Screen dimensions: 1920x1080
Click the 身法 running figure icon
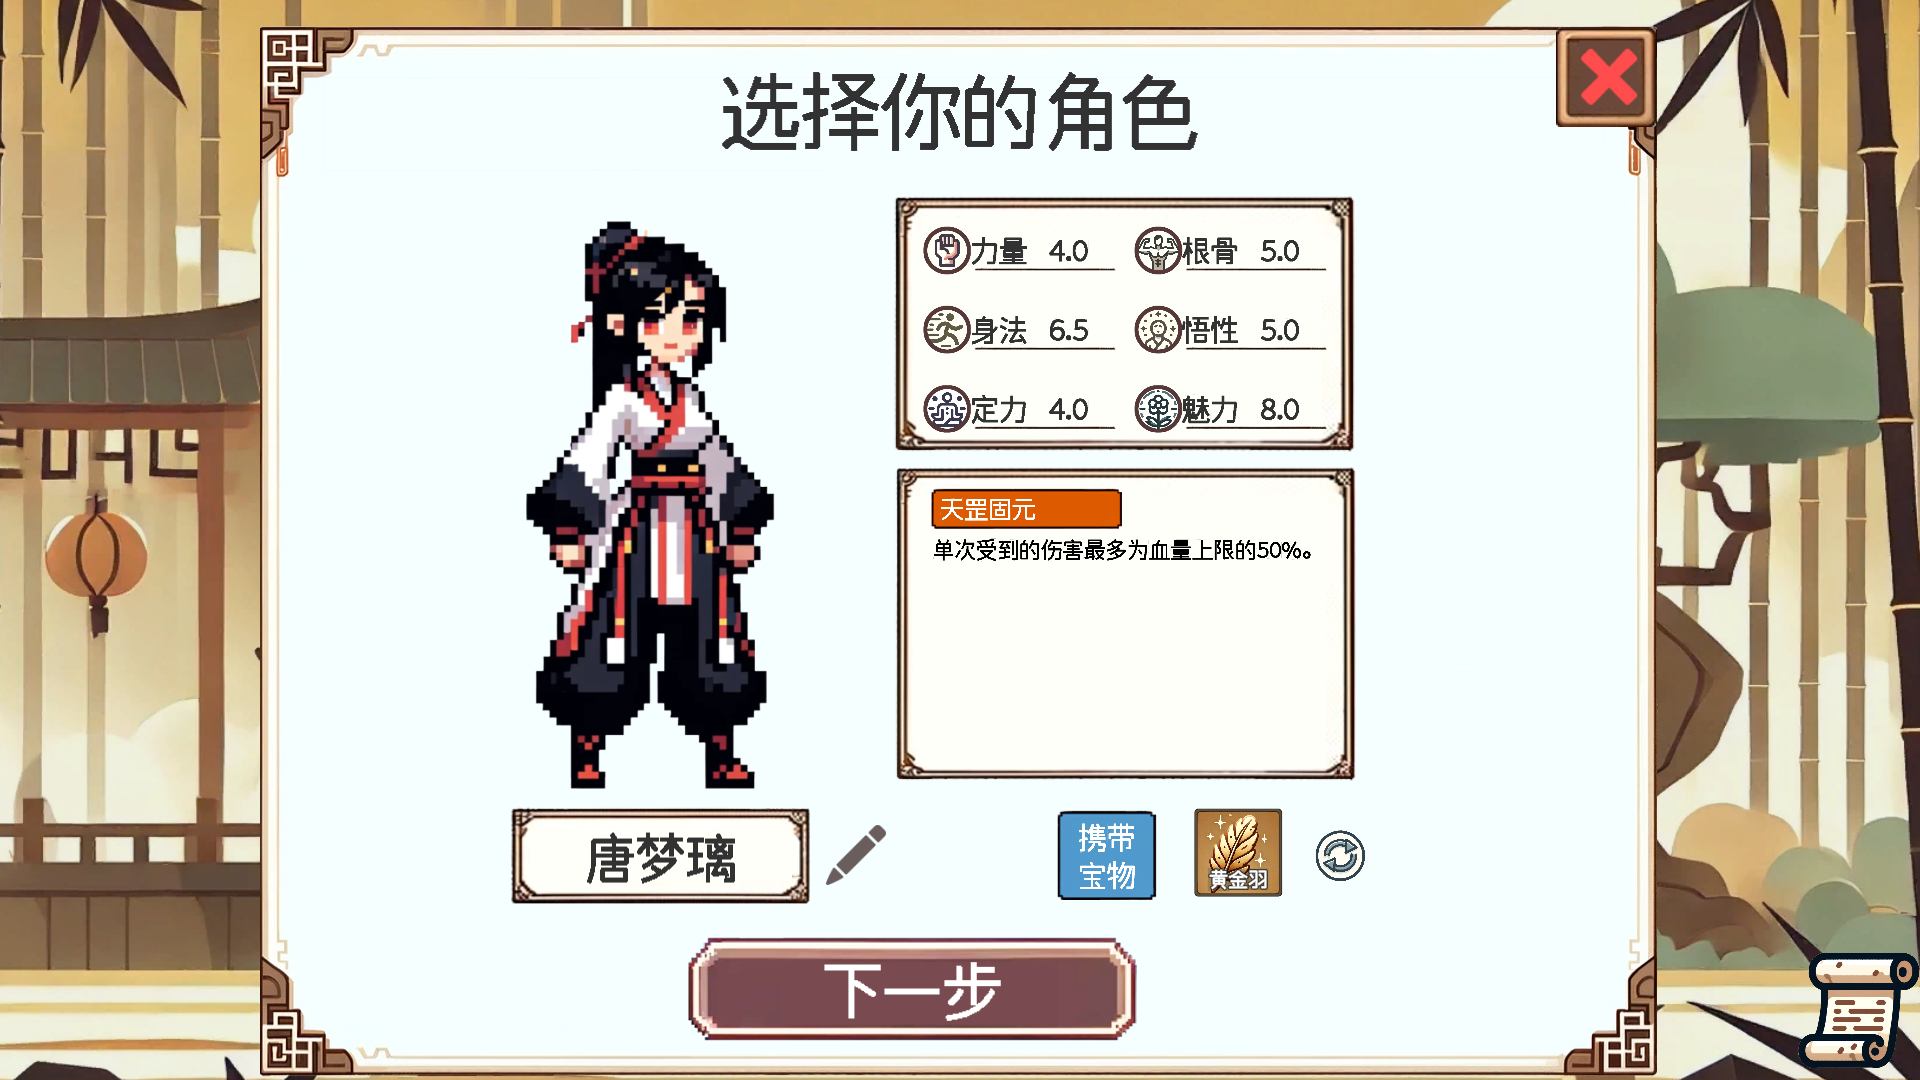946,330
